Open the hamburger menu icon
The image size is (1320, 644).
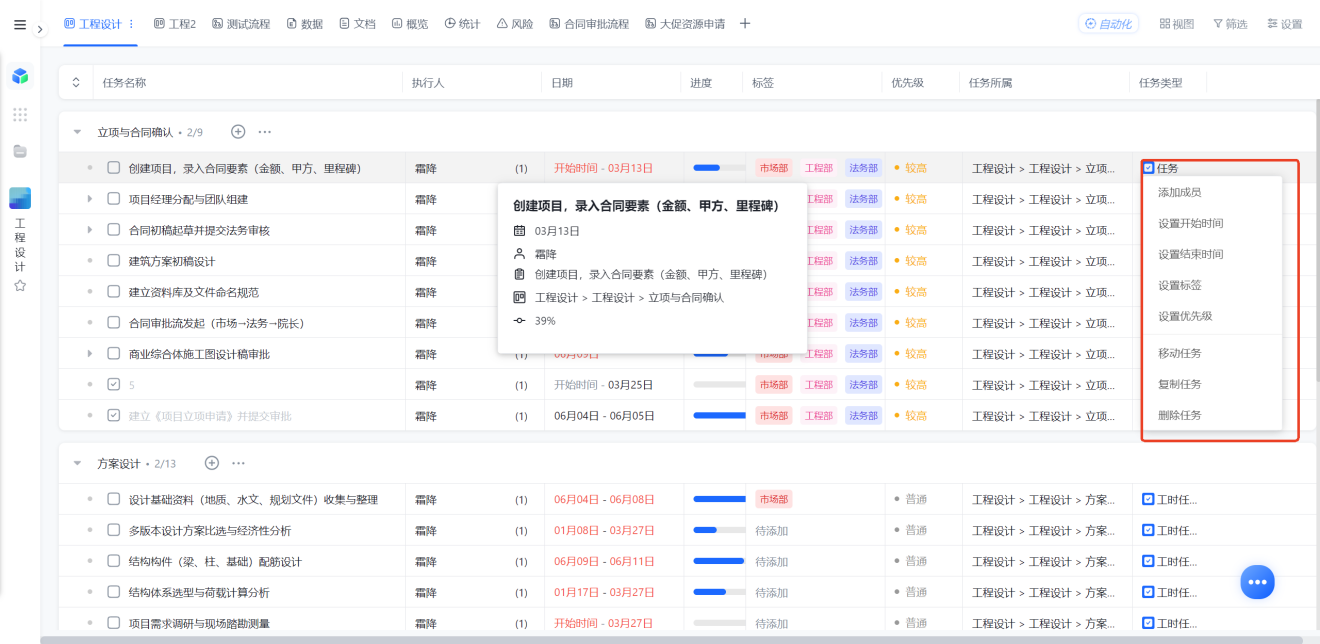pos(20,25)
